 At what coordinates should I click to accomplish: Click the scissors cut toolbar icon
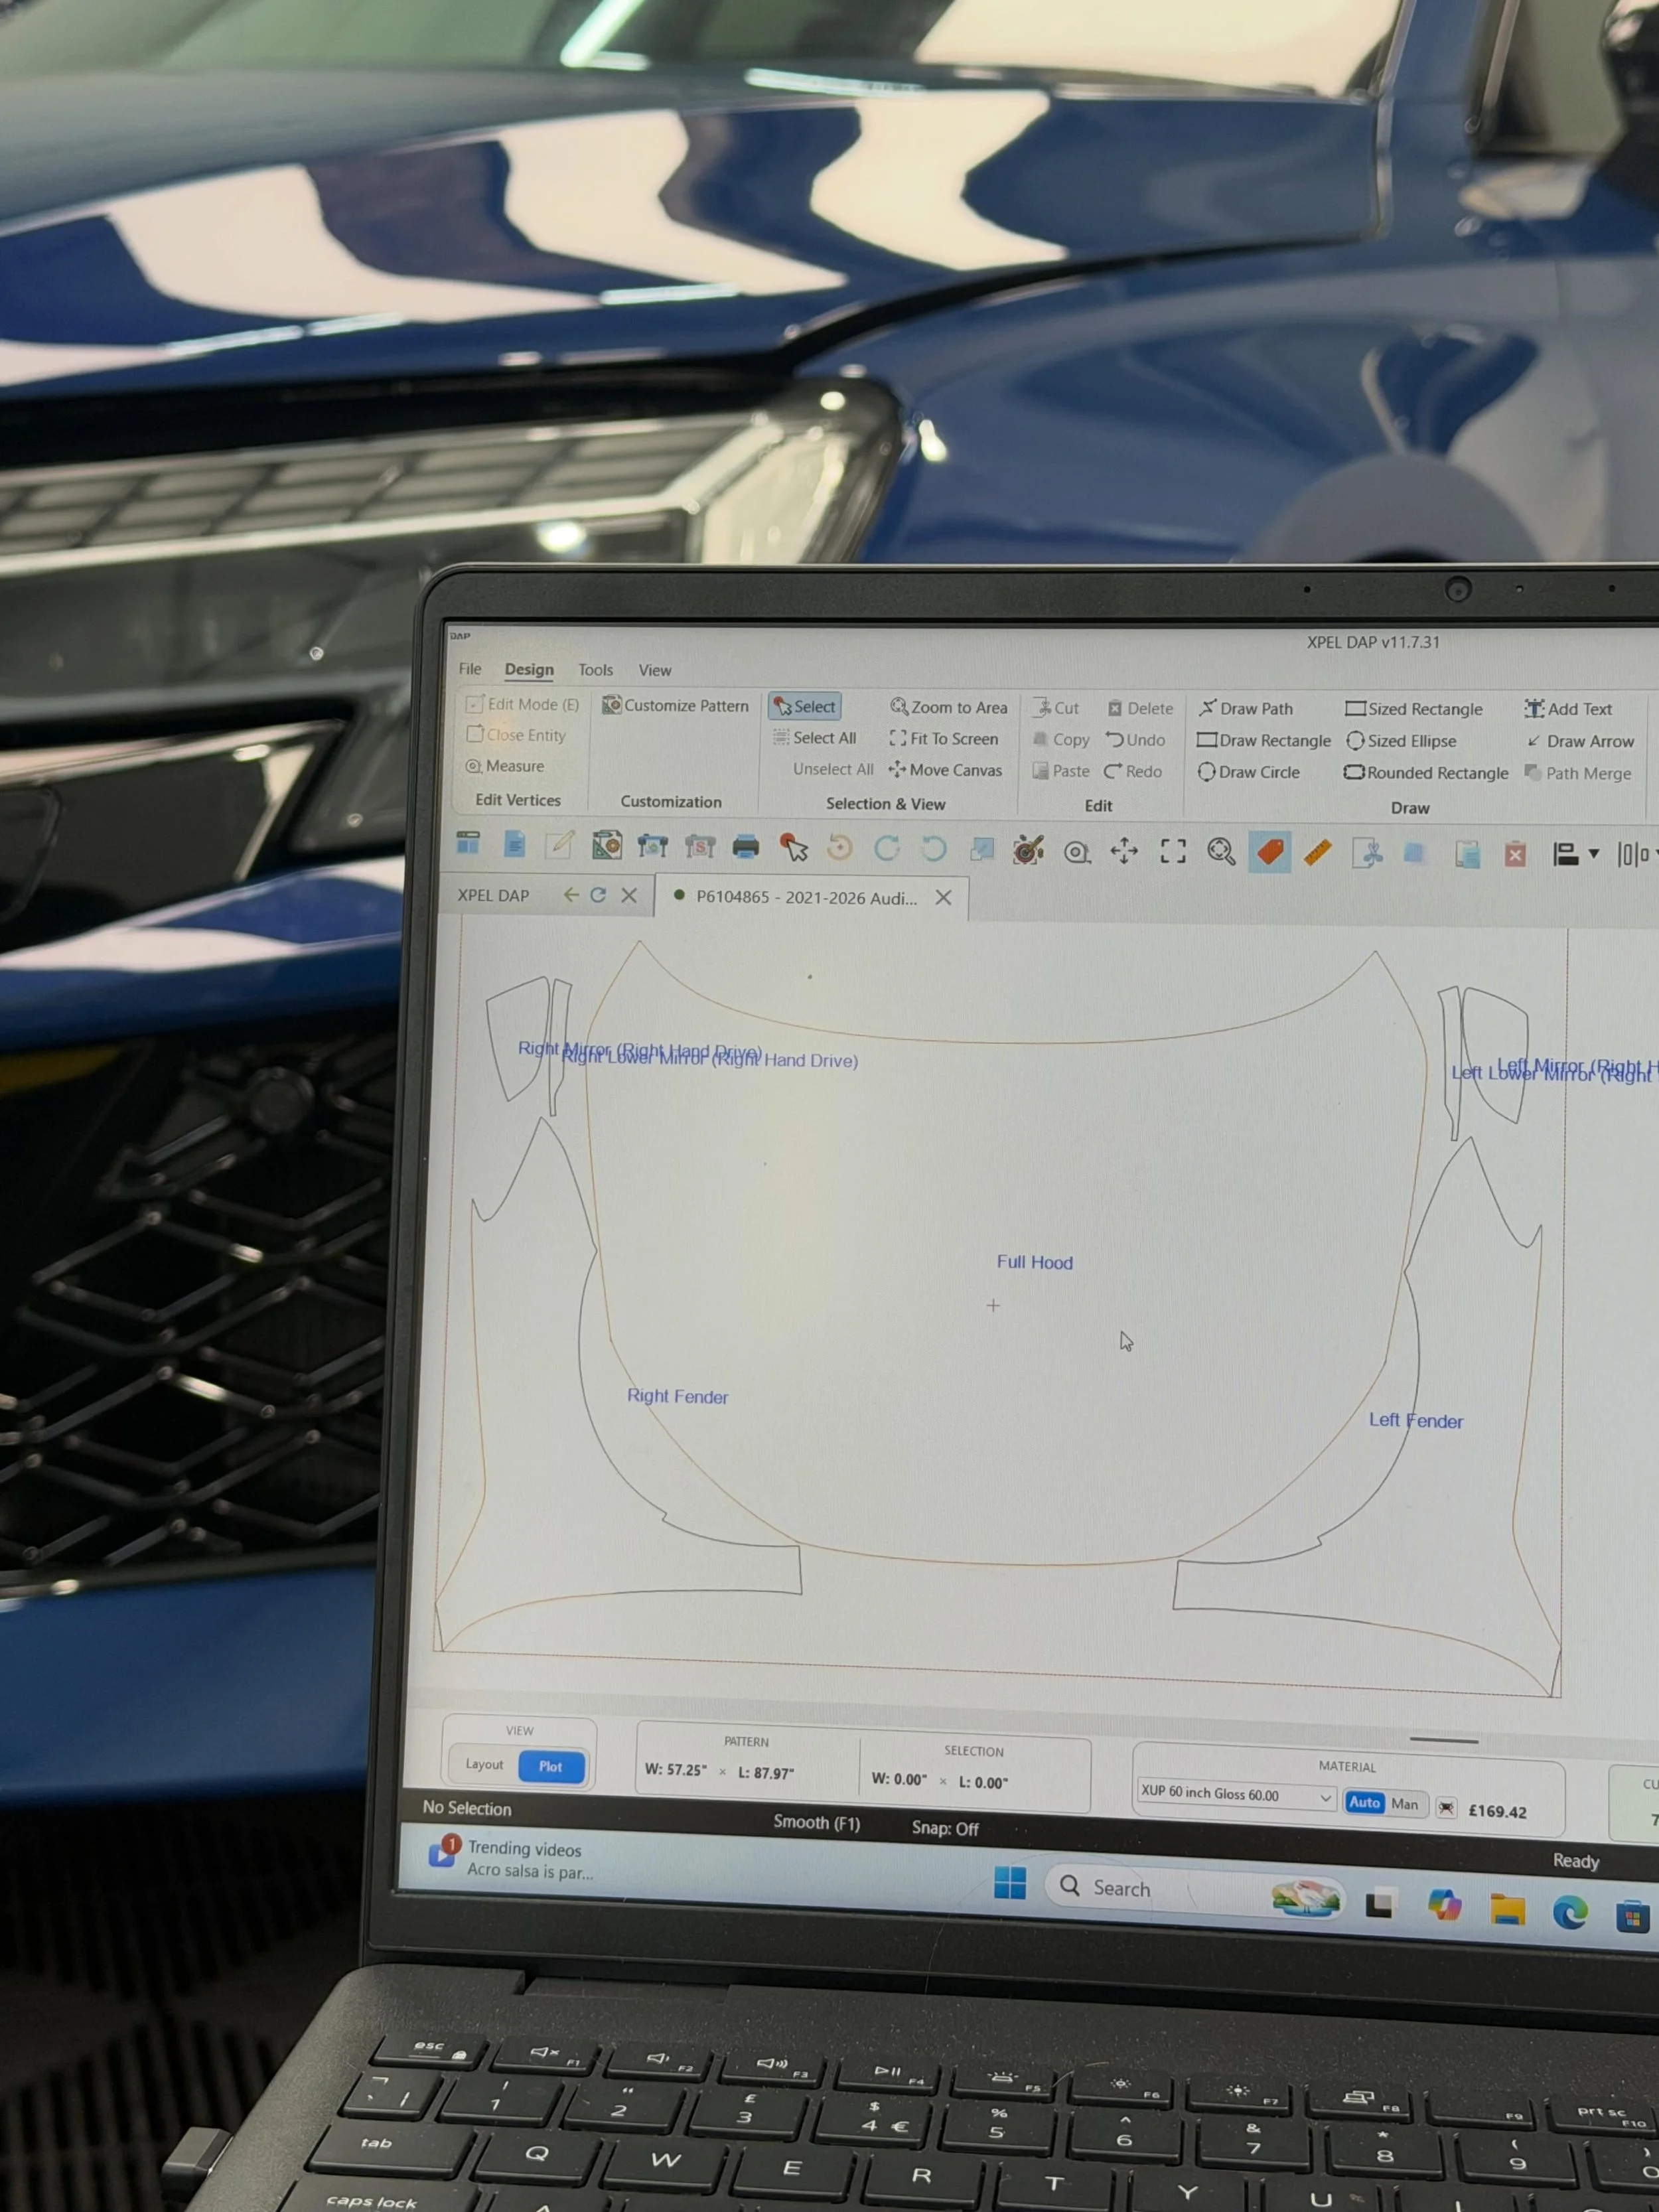tap(1367, 854)
